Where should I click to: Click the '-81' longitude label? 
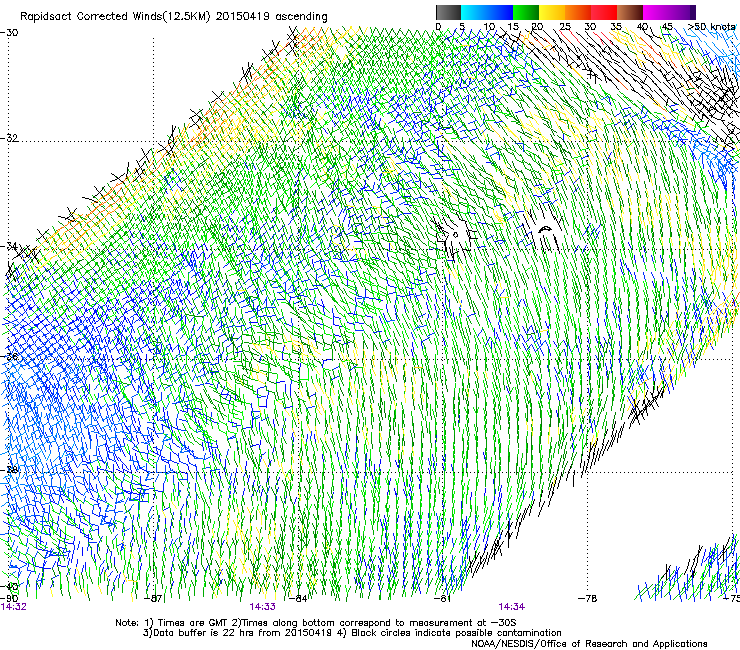tap(442, 598)
